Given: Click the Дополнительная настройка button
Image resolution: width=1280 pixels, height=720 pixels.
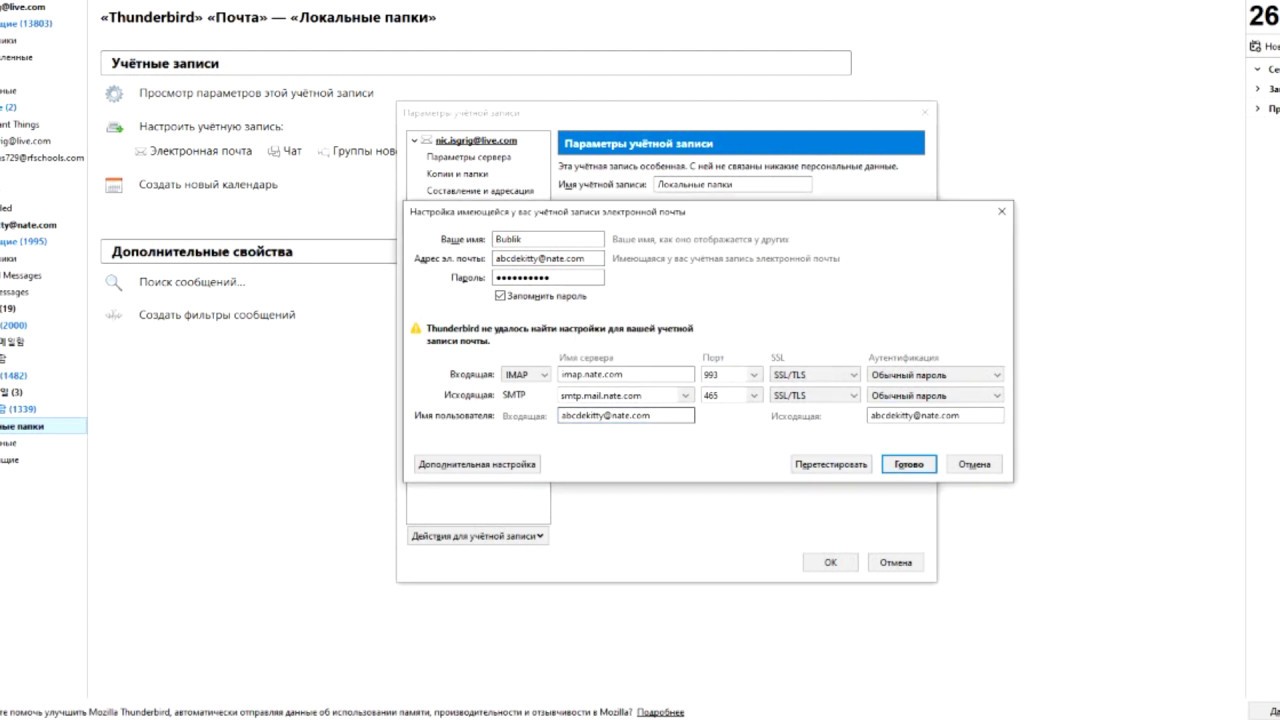Looking at the screenshot, I should [x=477, y=464].
